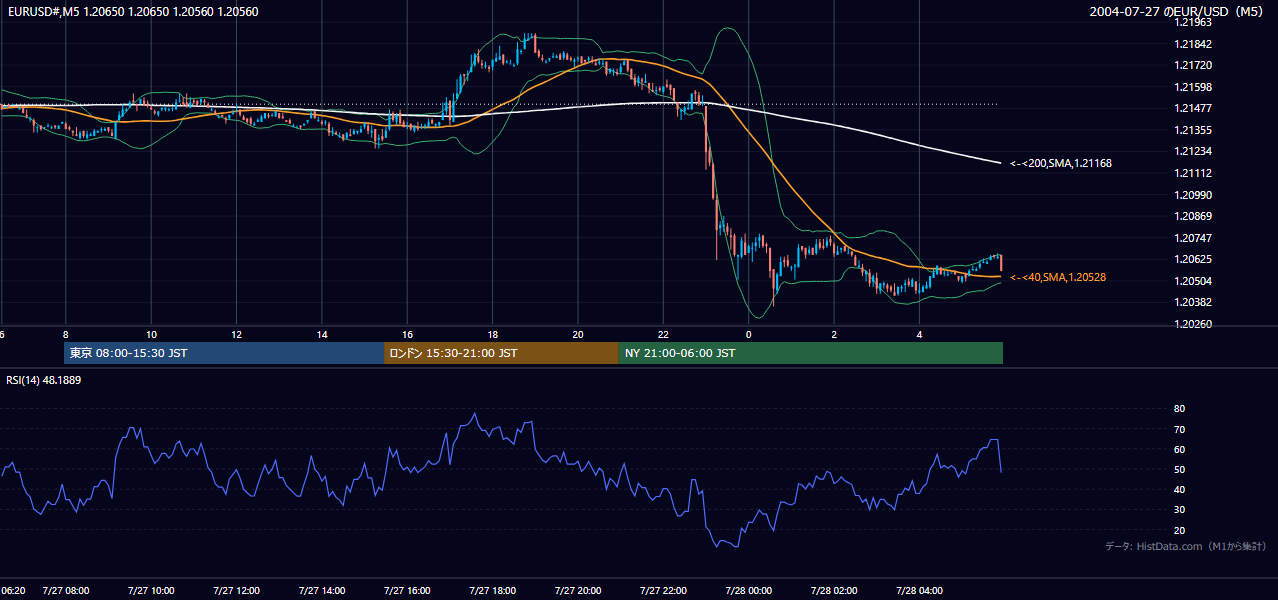Click the 7/27 22:00 time label
Image resolution: width=1278 pixels, height=600 pixels.
(663, 590)
